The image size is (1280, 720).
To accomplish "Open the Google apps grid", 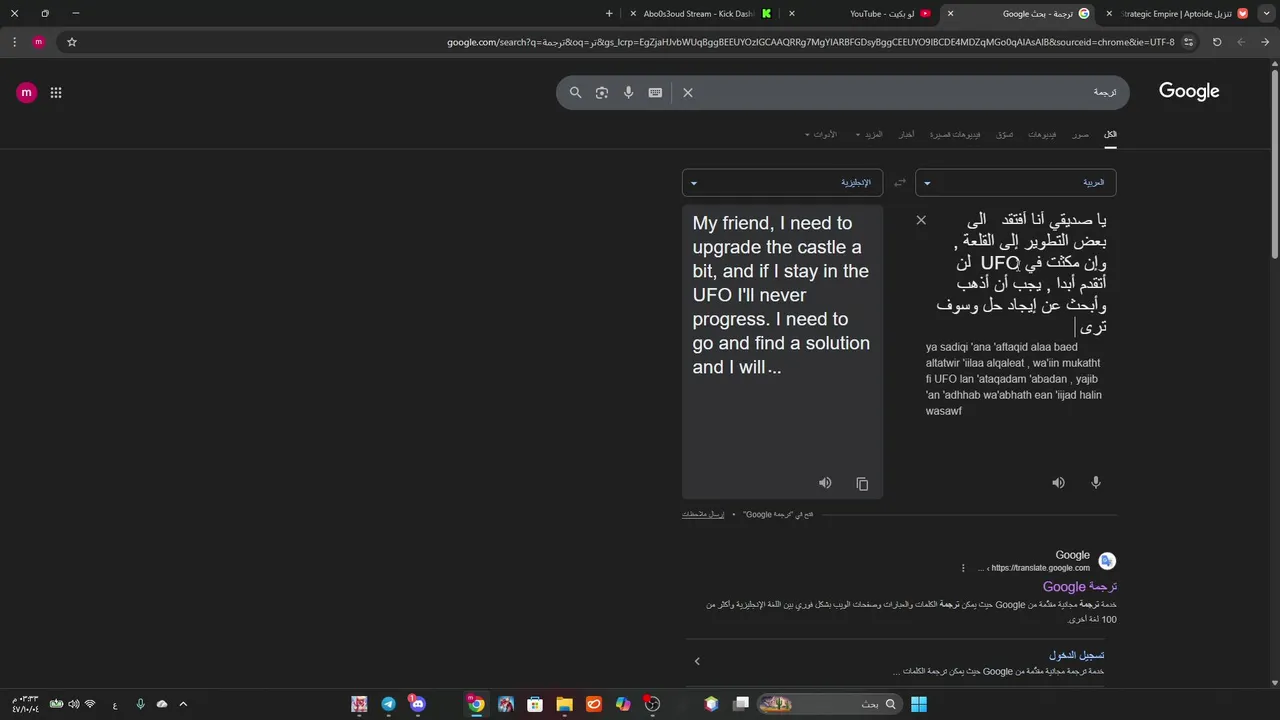I will [56, 92].
